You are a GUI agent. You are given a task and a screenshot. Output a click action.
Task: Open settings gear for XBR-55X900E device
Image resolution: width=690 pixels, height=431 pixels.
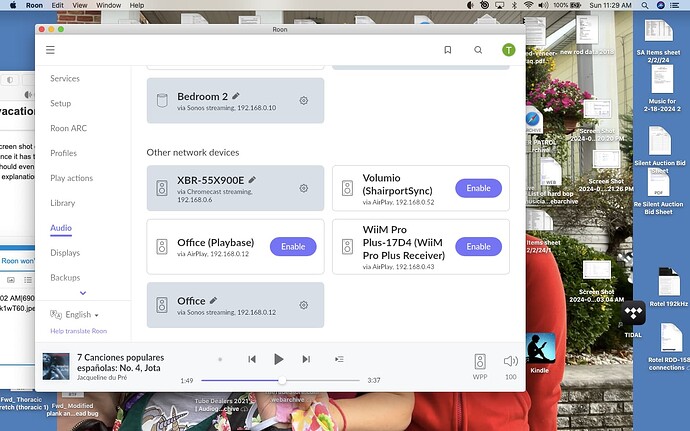[x=304, y=188]
